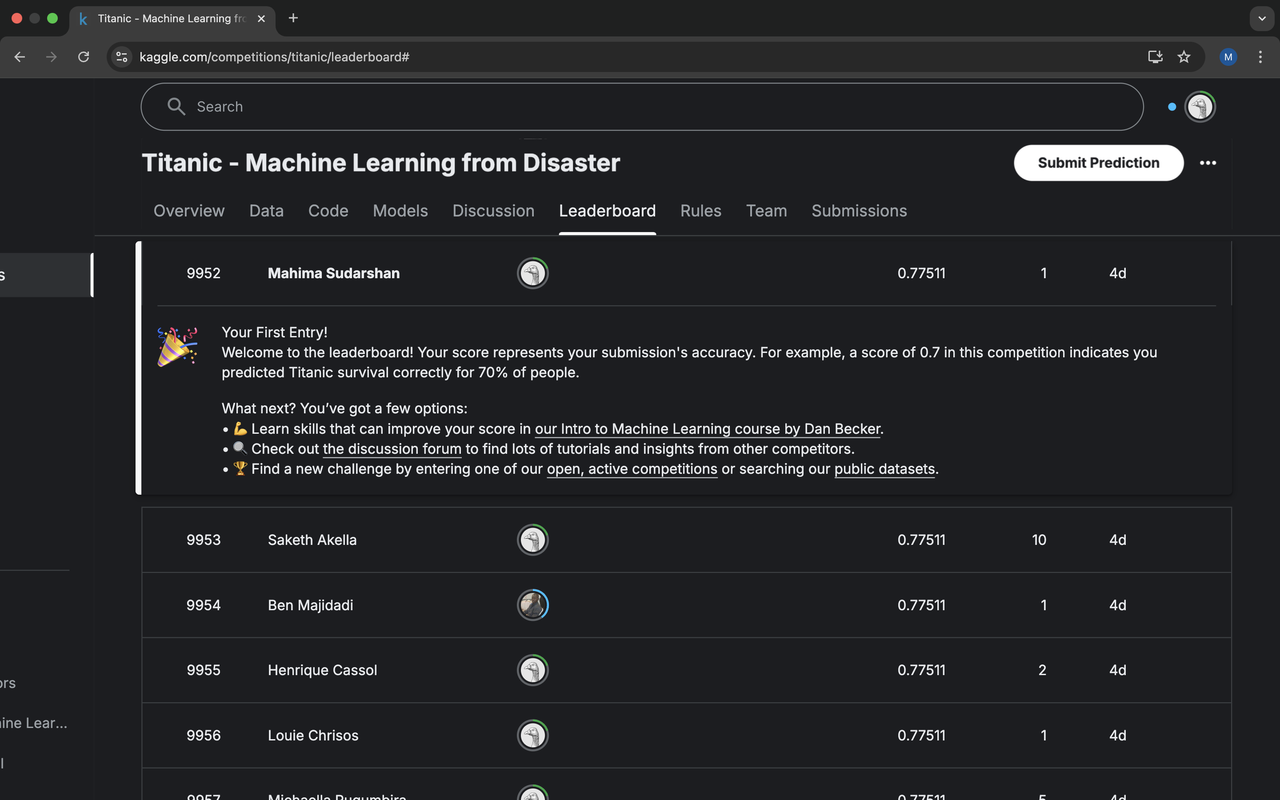Click the Titanic competition page title

381,163
